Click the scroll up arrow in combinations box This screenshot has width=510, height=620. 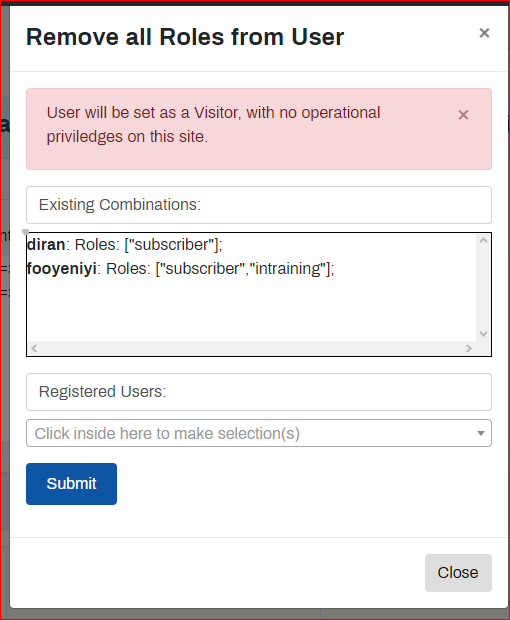click(483, 240)
